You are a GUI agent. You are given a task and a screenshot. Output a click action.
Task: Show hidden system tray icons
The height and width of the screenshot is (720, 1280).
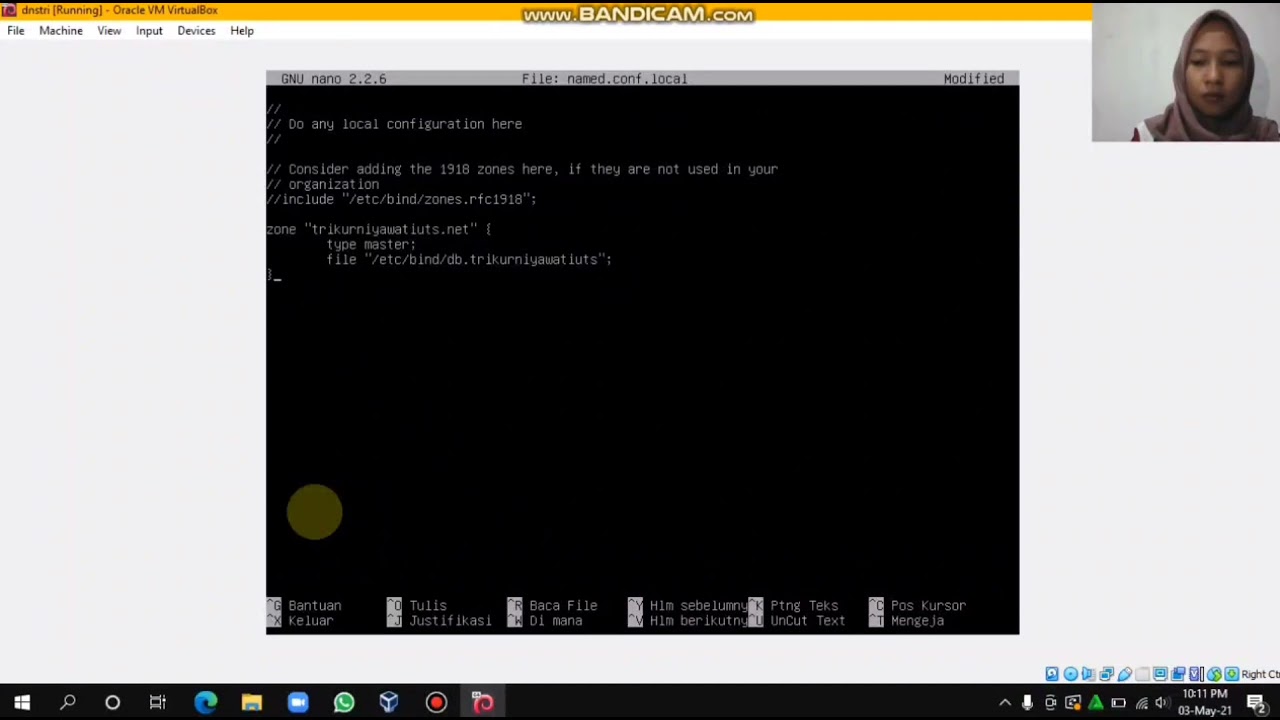[1005, 703]
